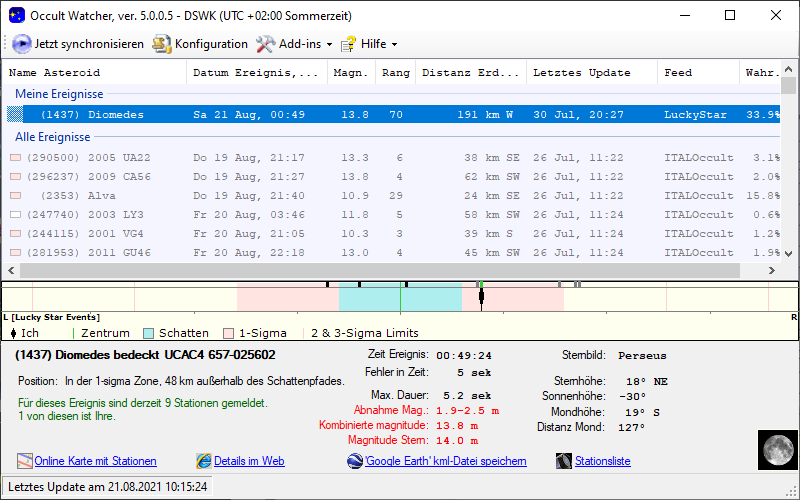The image size is (800, 500).
Task: Toggle marker box for (290500) 2005 UA22
Action: pos(15,158)
